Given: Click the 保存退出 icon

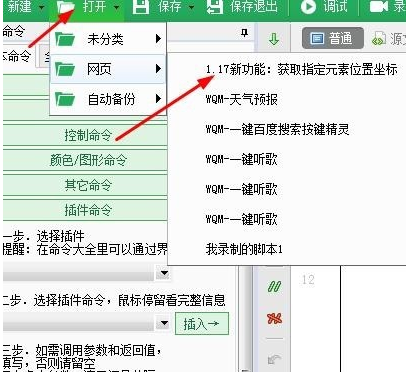Looking at the screenshot, I should coord(215,7).
